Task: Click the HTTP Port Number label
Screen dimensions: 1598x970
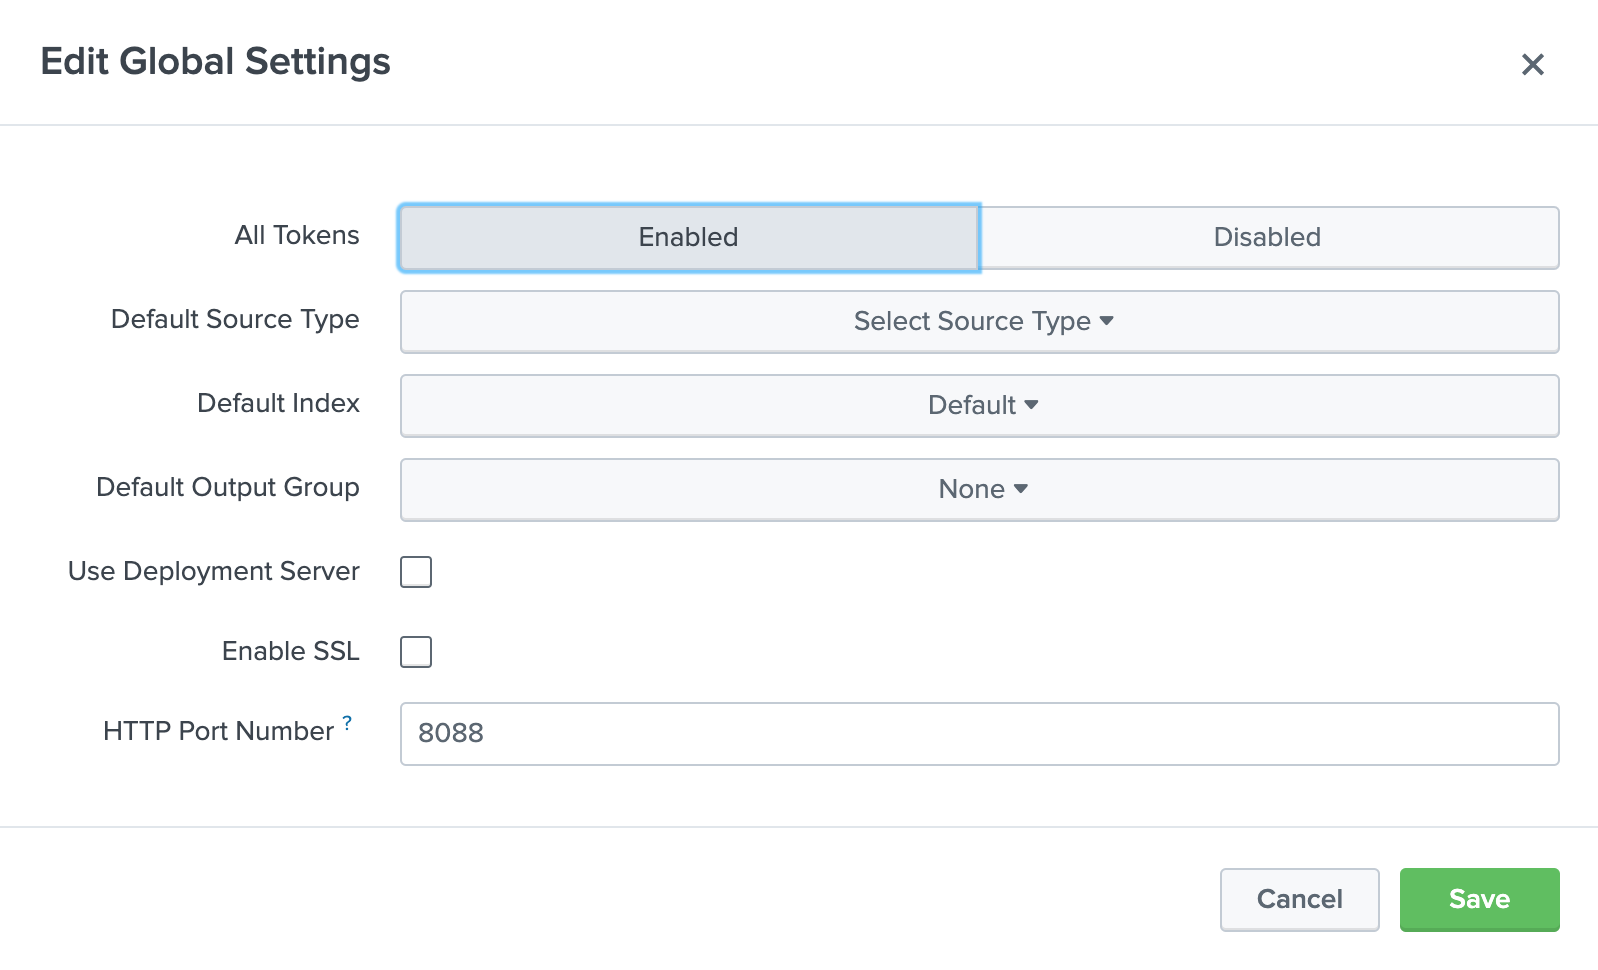Action: pos(218,731)
